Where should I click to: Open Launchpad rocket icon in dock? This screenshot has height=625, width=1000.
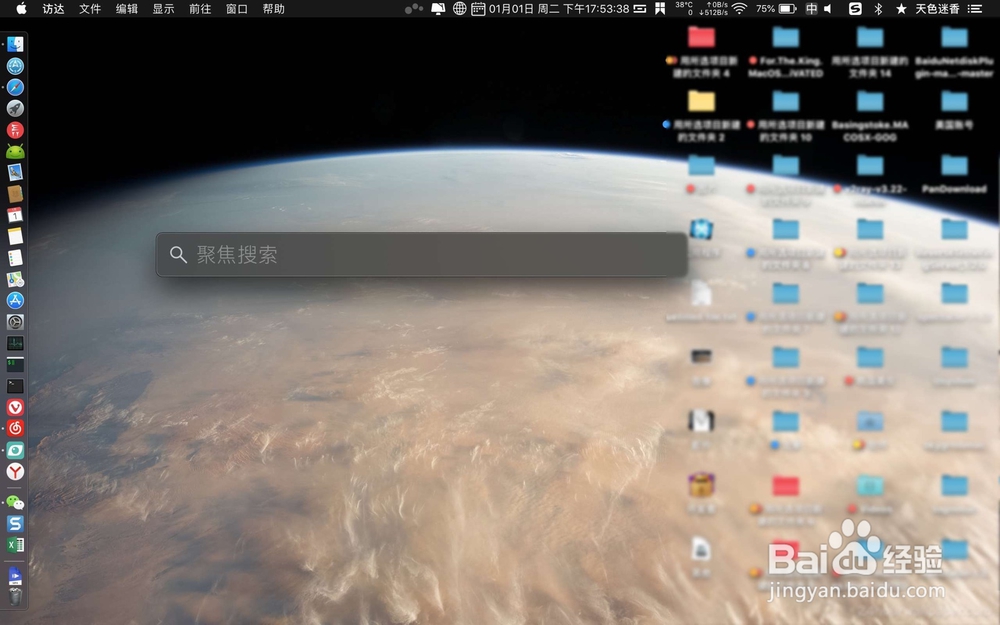[x=15, y=108]
